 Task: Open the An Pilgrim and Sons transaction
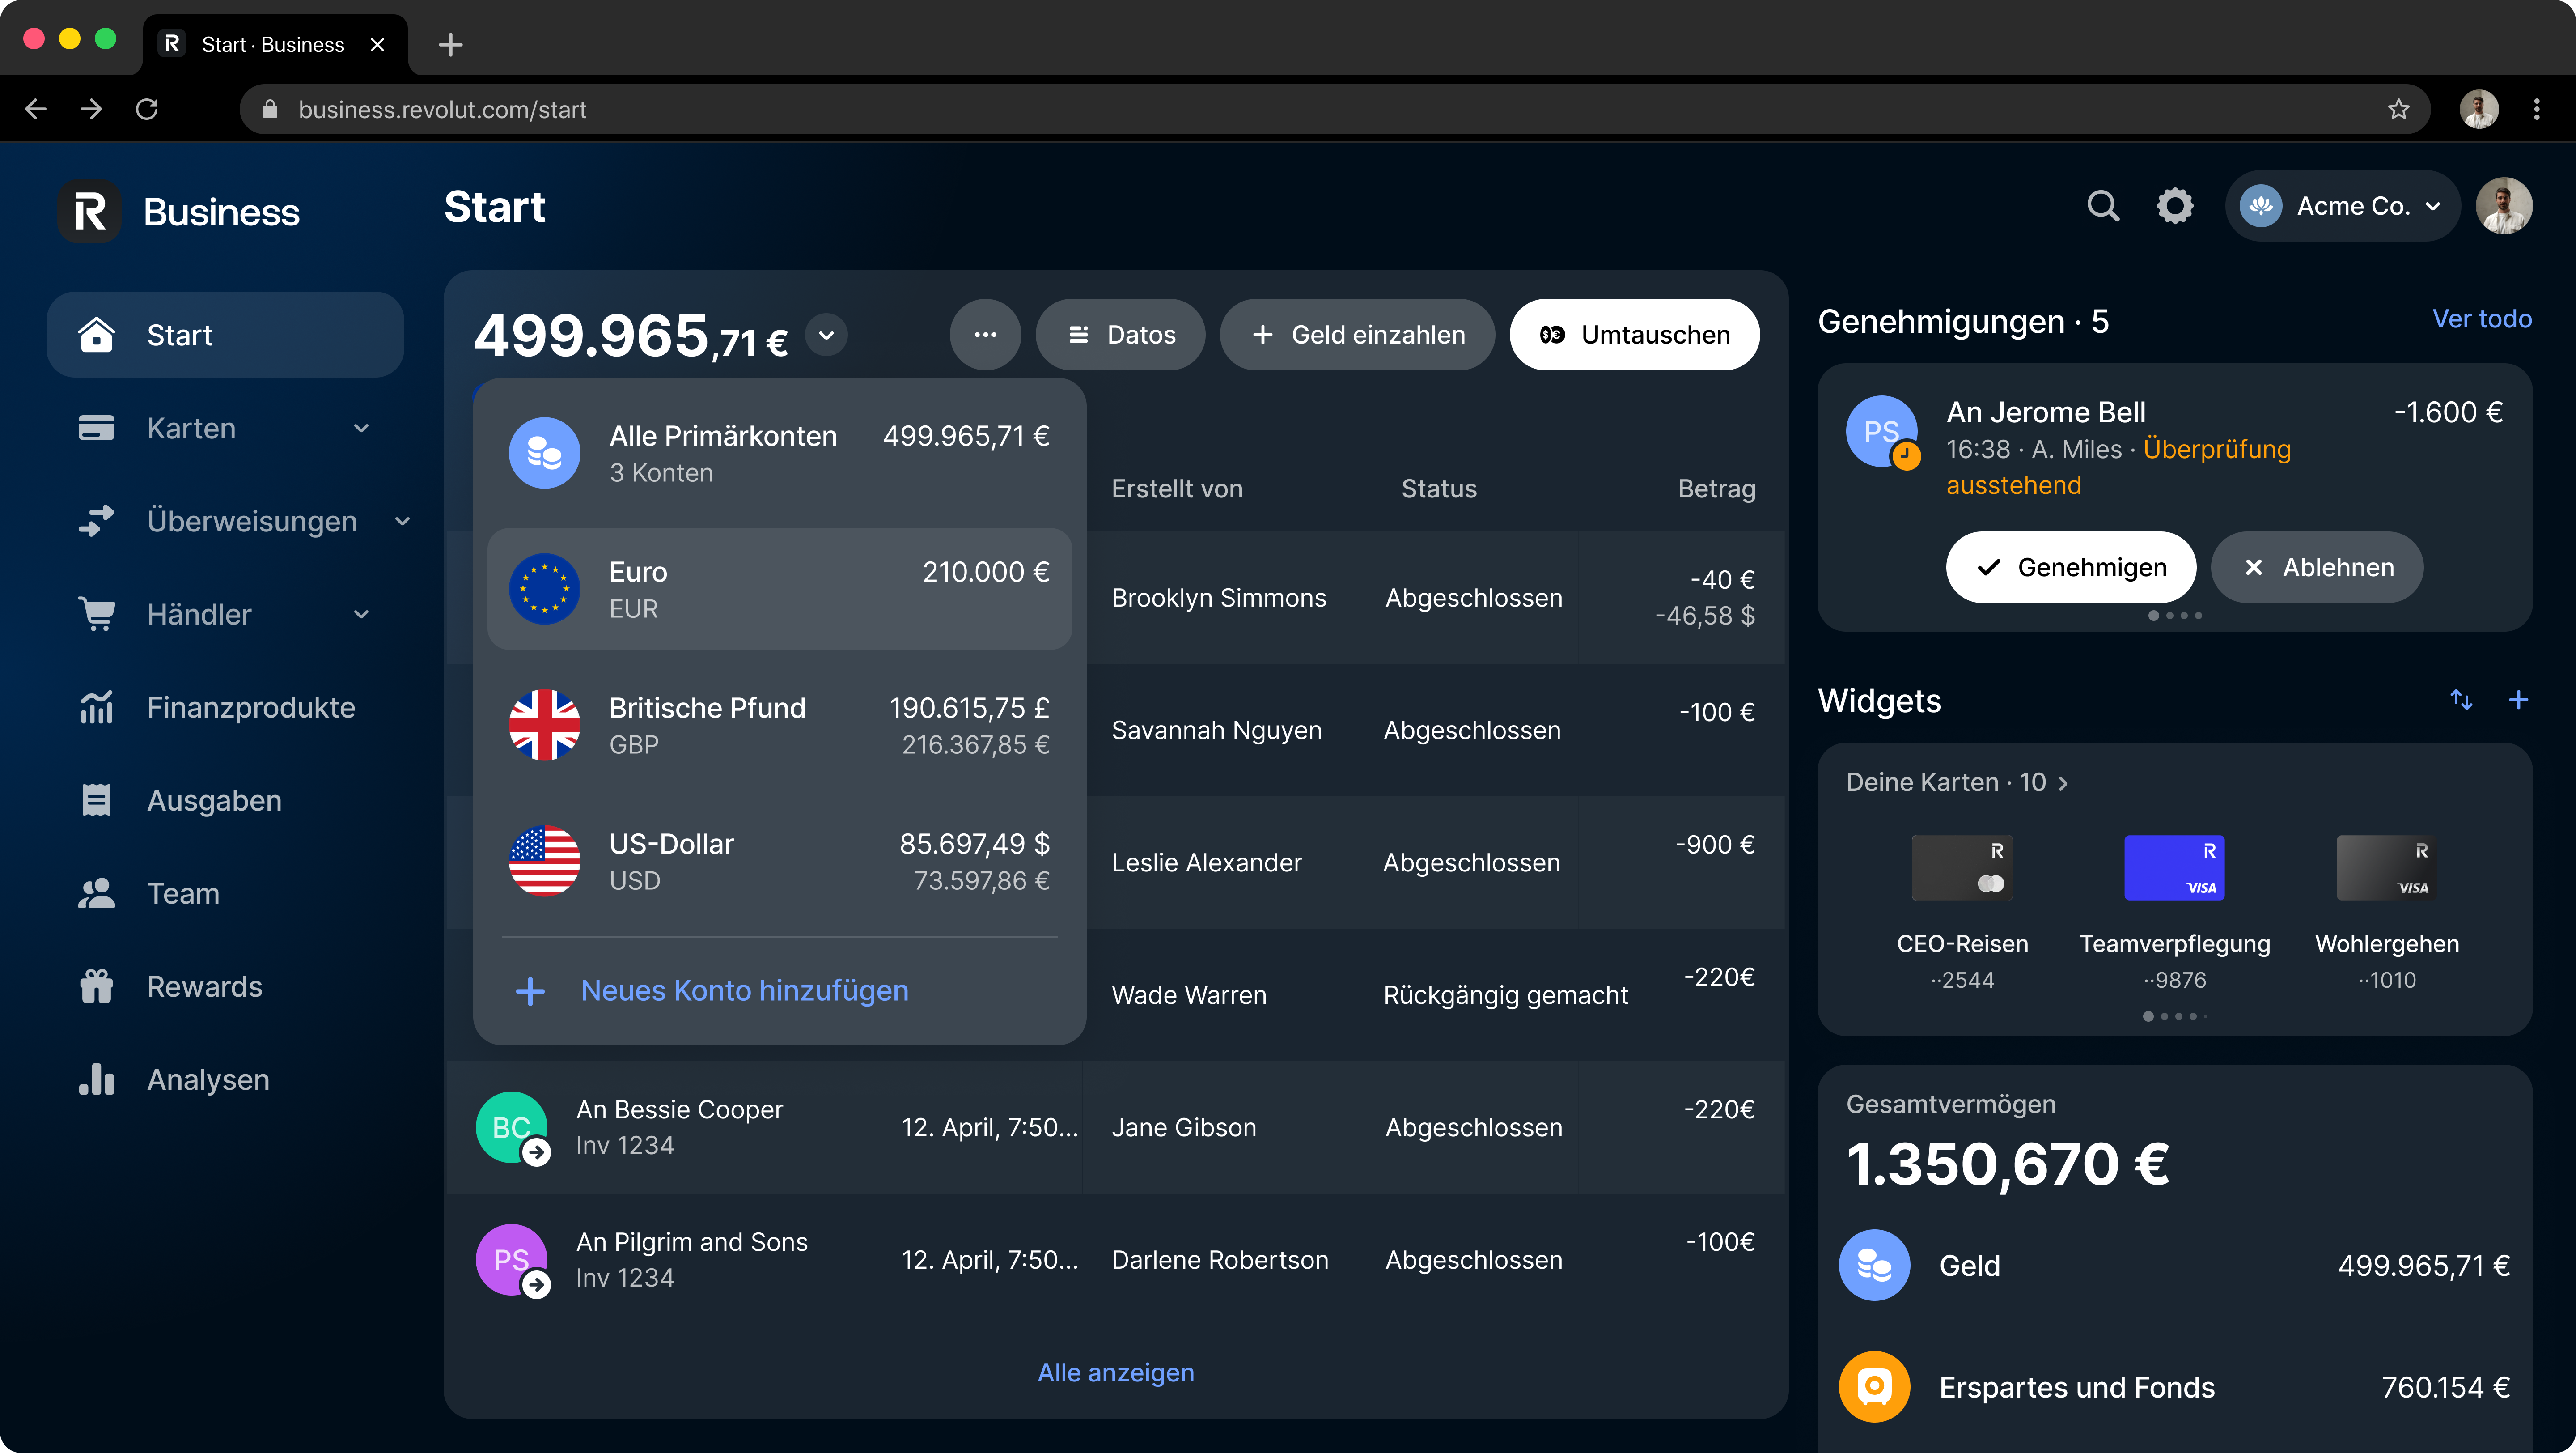pyautogui.click(x=1115, y=1260)
